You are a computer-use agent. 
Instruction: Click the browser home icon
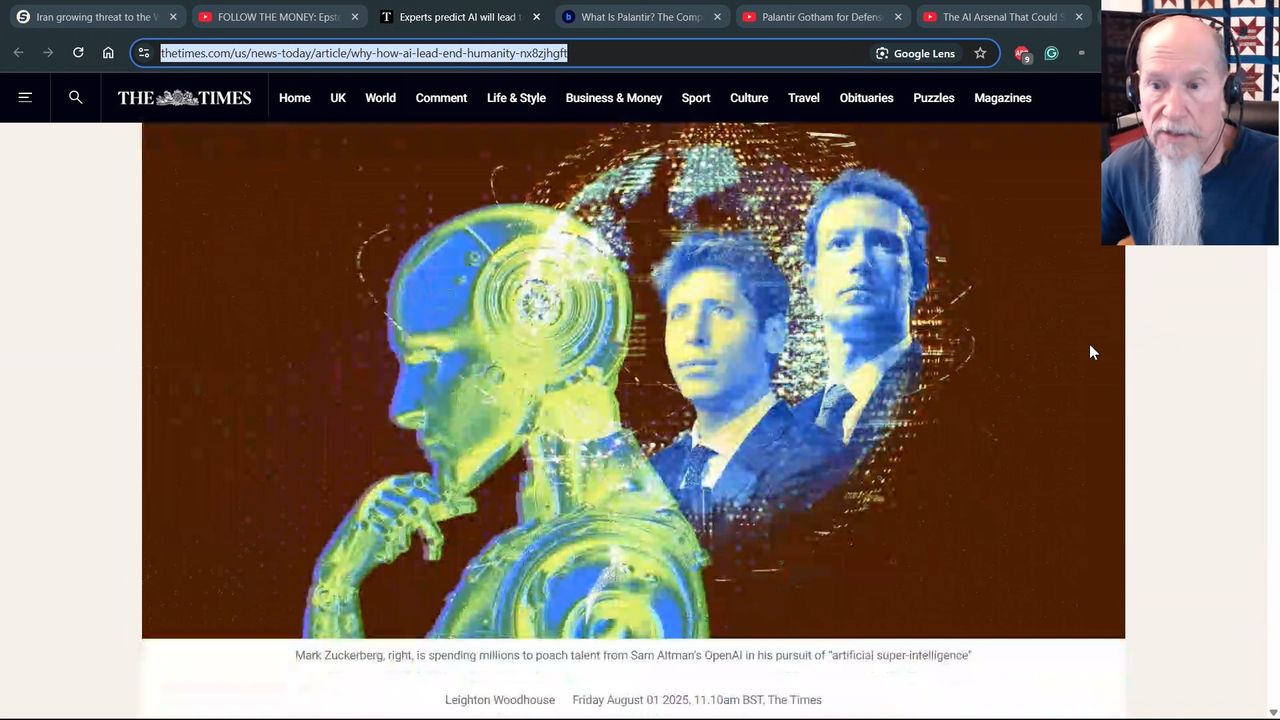coord(108,53)
